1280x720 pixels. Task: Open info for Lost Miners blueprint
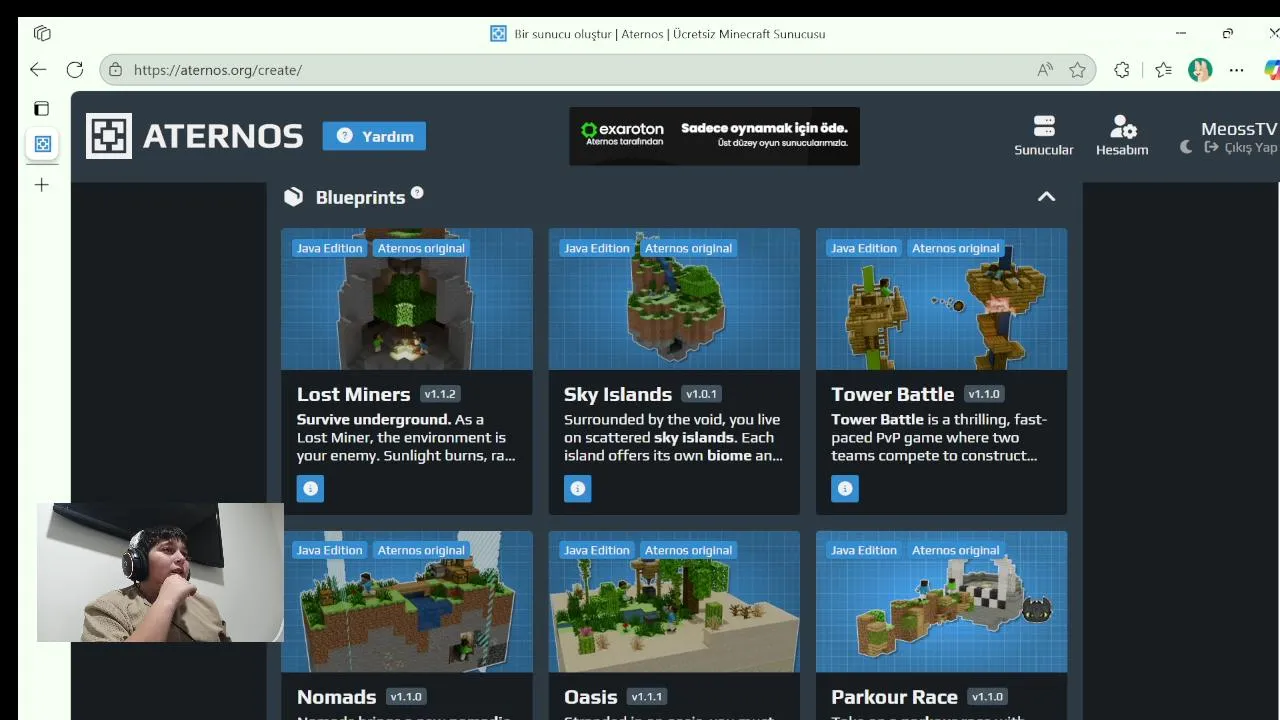point(310,488)
